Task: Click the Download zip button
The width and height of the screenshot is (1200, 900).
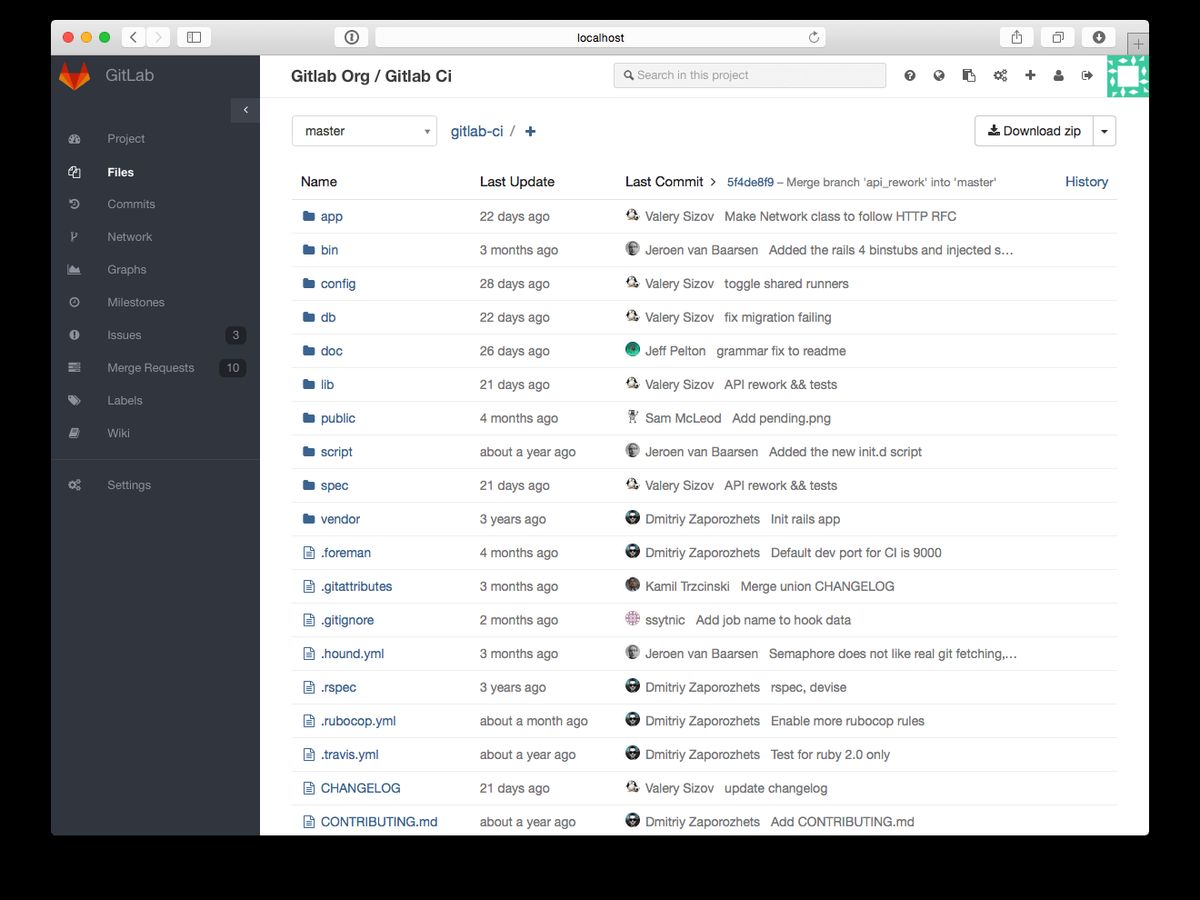Action: (x=1034, y=131)
